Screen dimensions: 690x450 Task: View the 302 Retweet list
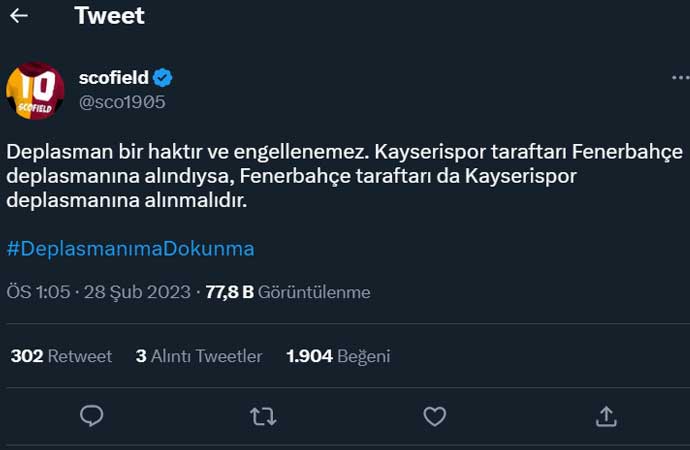pyautogui.click(x=61, y=356)
